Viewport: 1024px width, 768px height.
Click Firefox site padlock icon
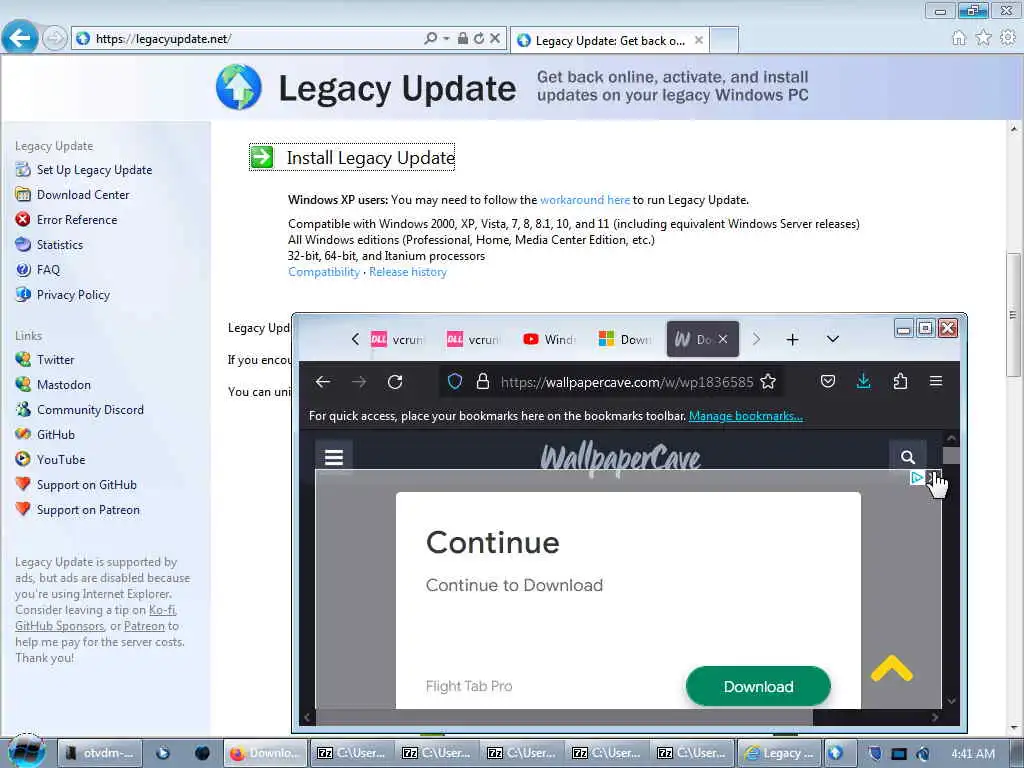coord(483,381)
